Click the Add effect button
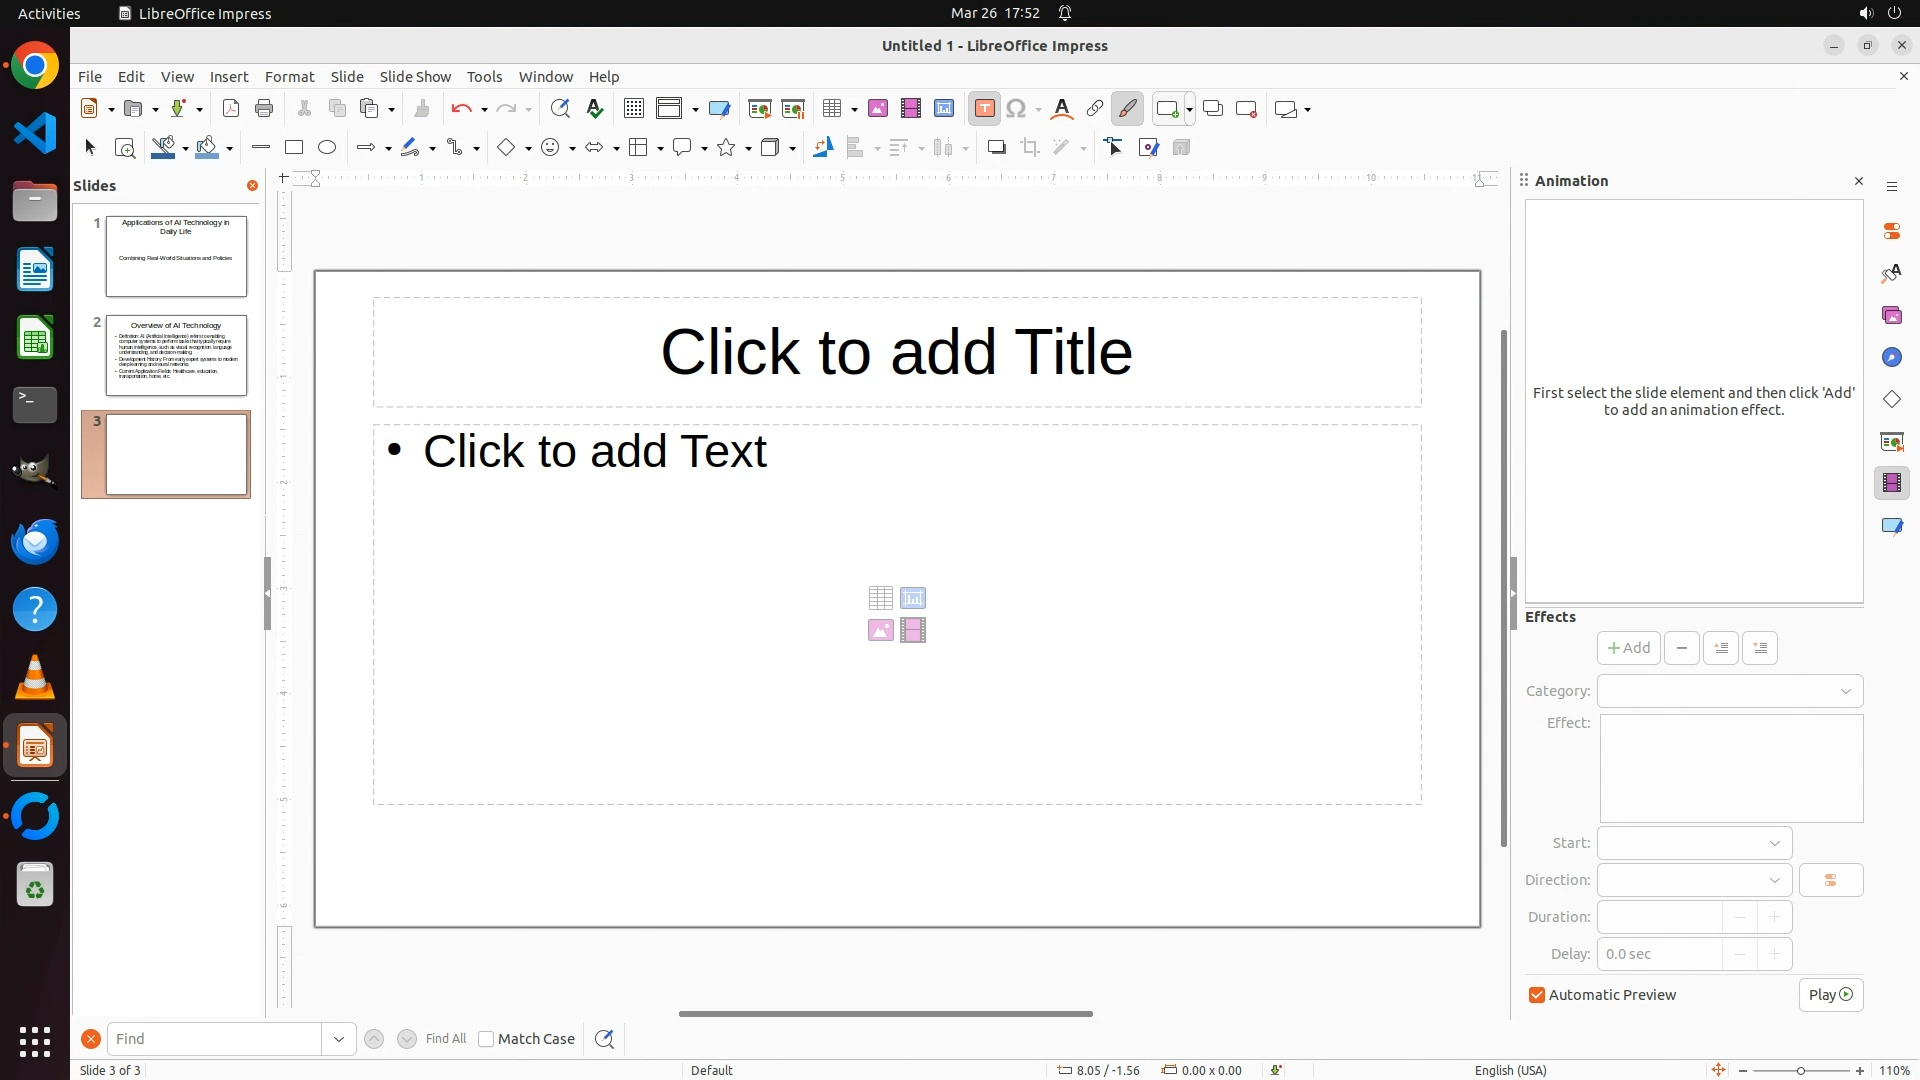The width and height of the screenshot is (1920, 1080). click(1628, 648)
